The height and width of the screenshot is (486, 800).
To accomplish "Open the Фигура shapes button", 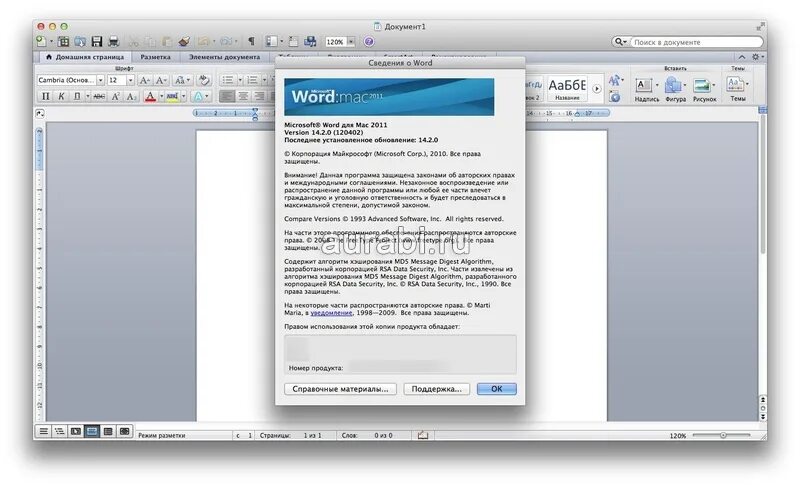I will [x=676, y=90].
